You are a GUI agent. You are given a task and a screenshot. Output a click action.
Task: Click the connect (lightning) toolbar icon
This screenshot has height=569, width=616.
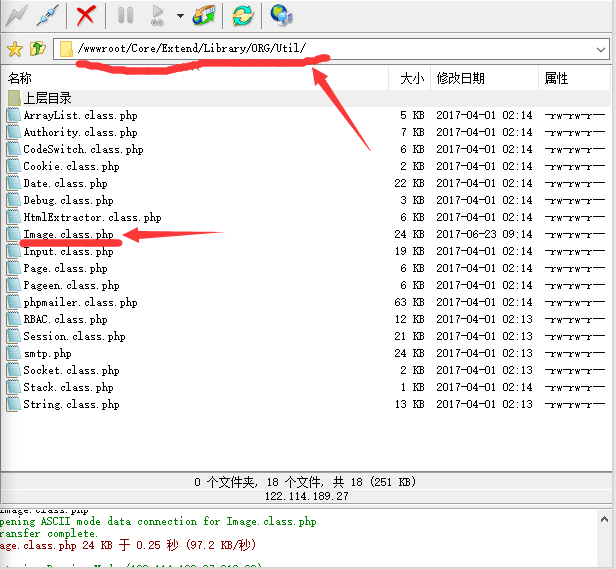tap(17, 15)
